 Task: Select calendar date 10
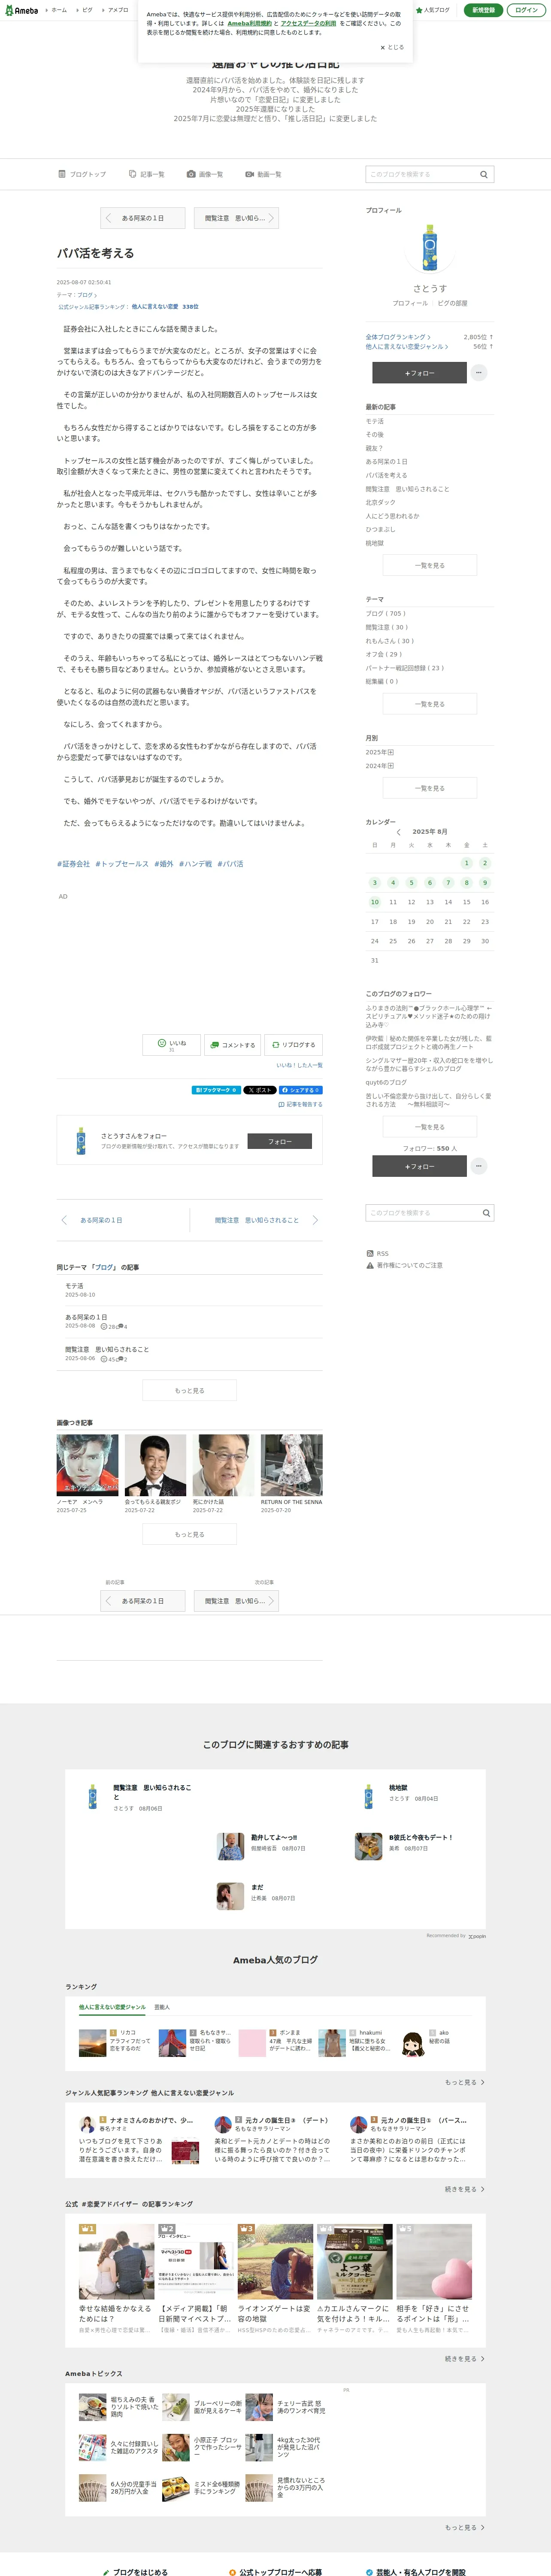click(375, 902)
